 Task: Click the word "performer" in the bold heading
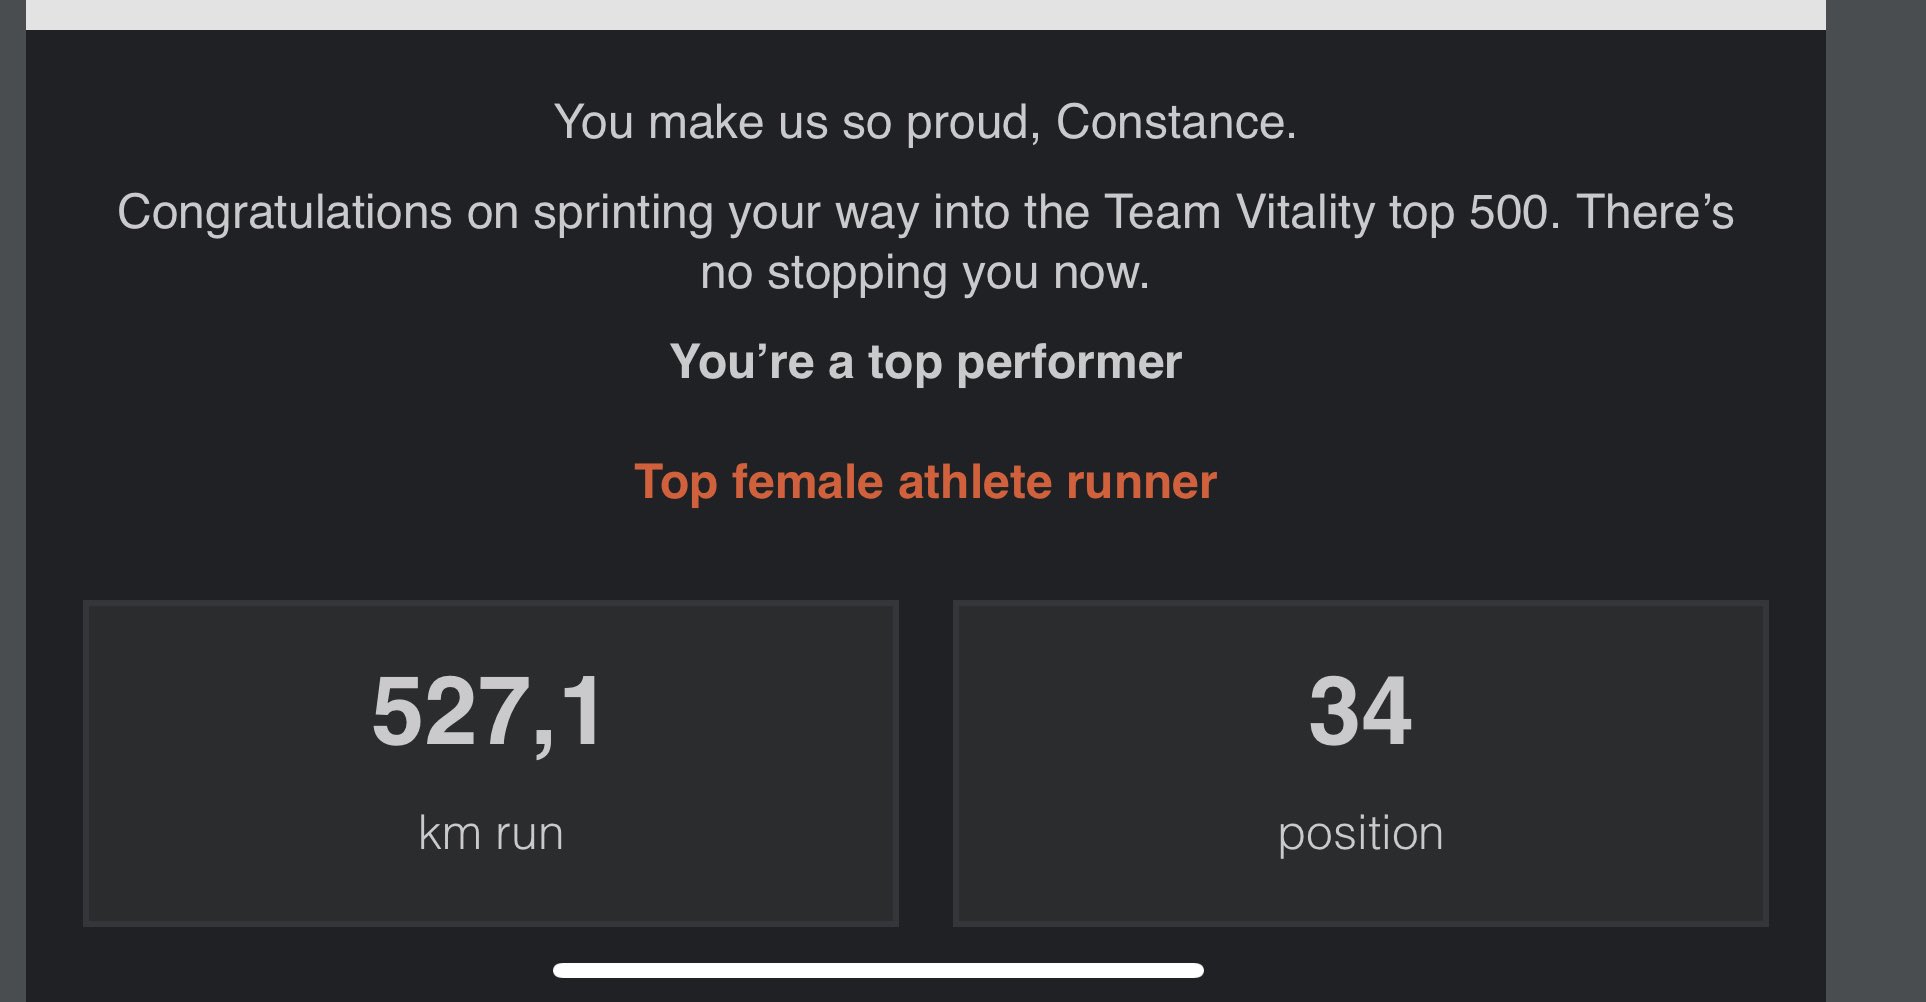coord(1069,362)
